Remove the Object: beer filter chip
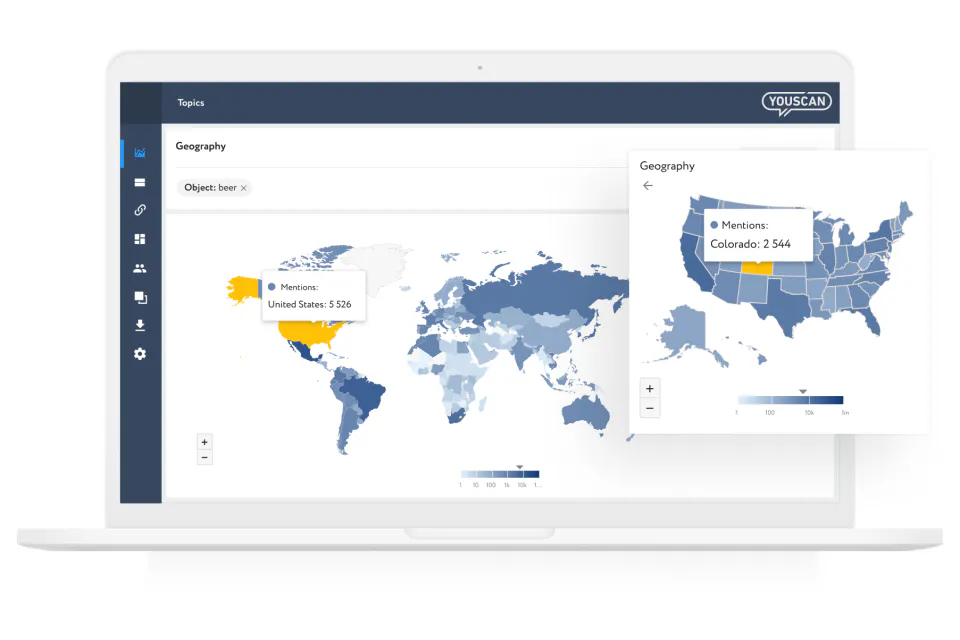Screen dimensions: 960x640 pyautogui.click(x=243, y=187)
